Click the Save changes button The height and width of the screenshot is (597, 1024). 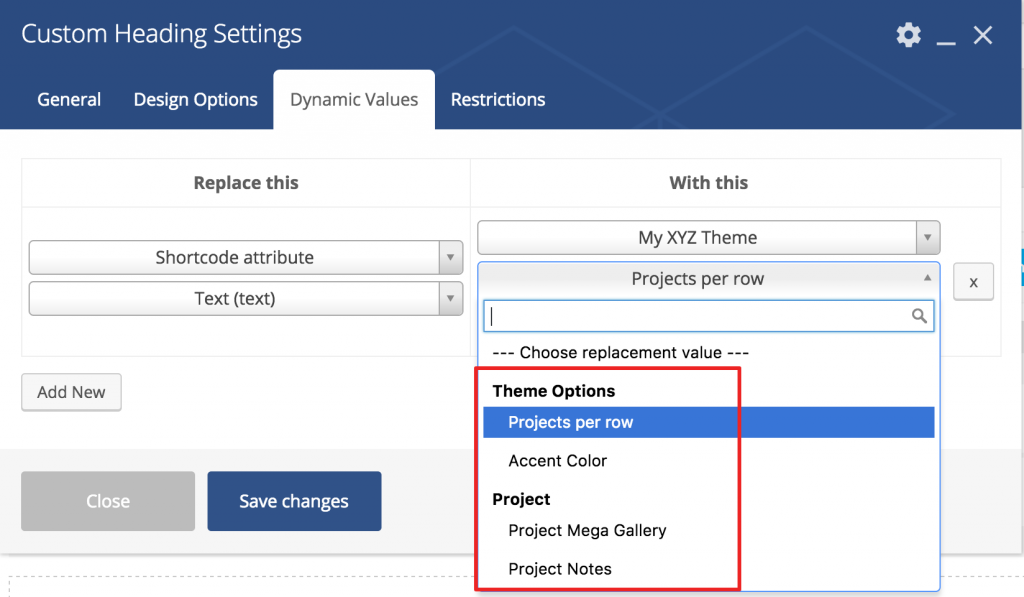294,501
